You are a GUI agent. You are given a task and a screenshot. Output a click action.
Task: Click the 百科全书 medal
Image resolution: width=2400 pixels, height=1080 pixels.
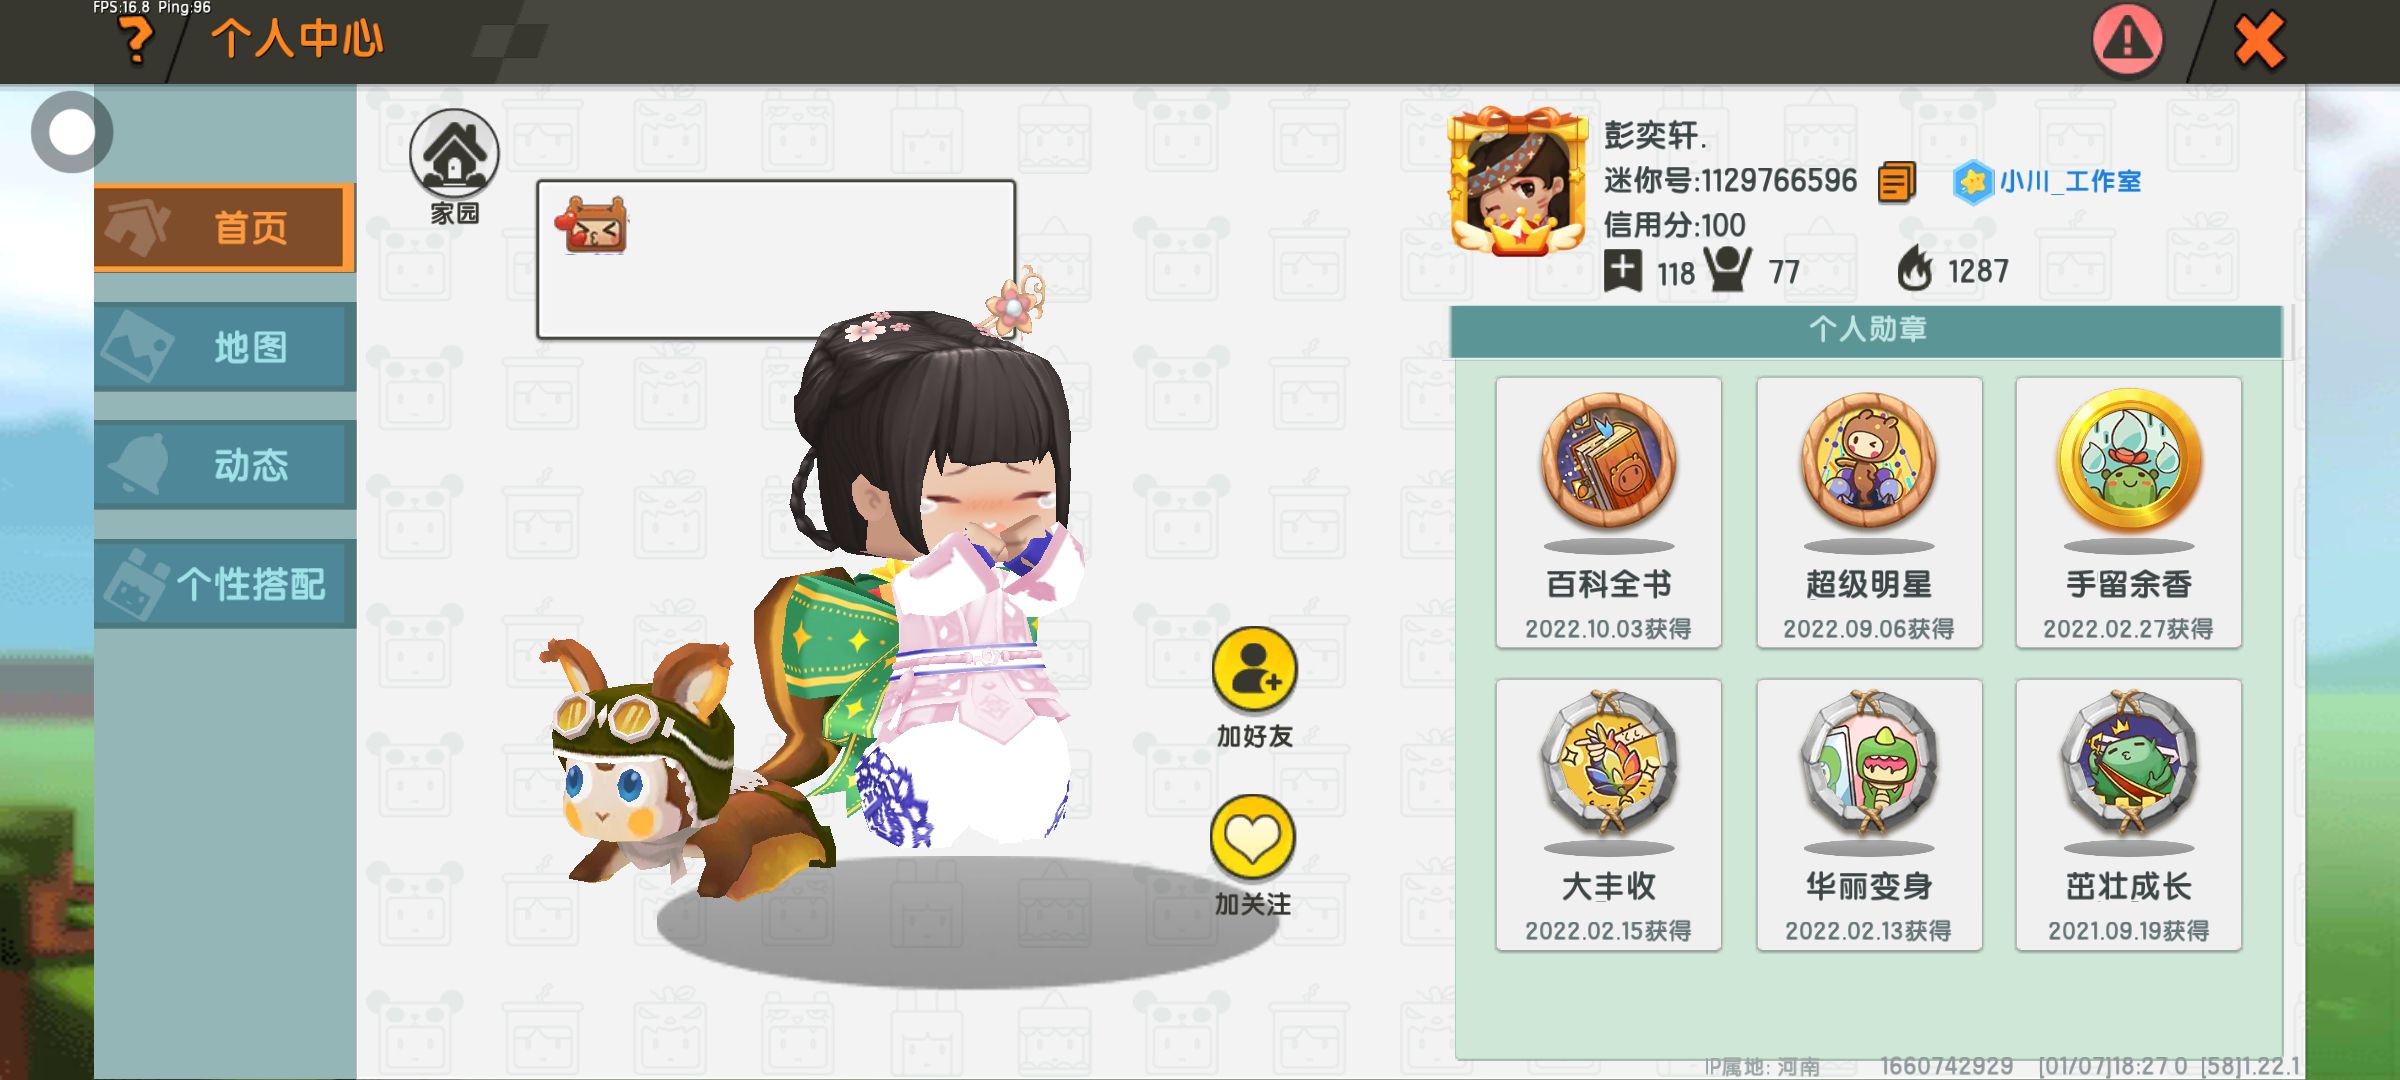pyautogui.click(x=1608, y=512)
